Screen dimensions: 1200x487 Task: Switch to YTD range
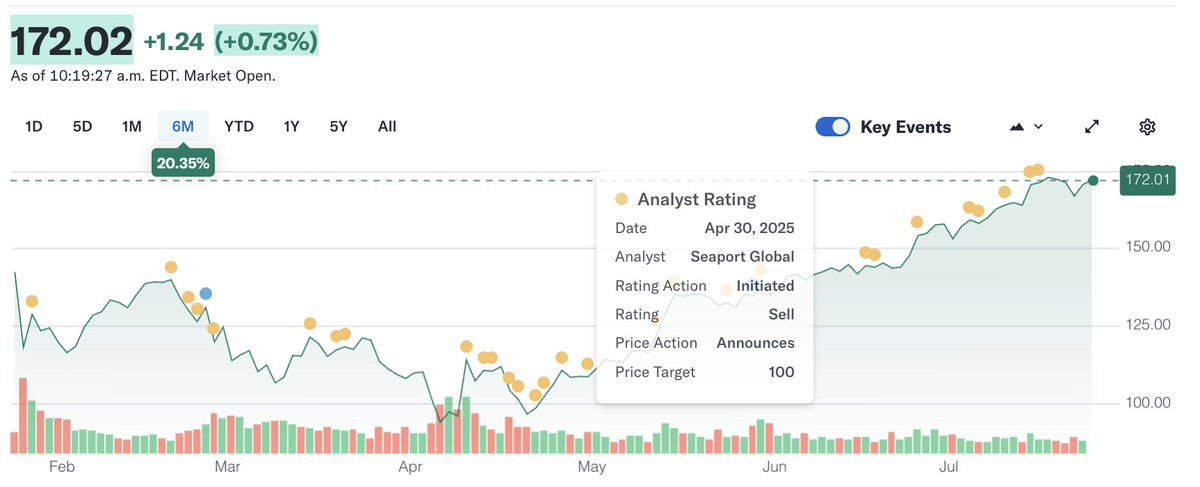coord(239,126)
